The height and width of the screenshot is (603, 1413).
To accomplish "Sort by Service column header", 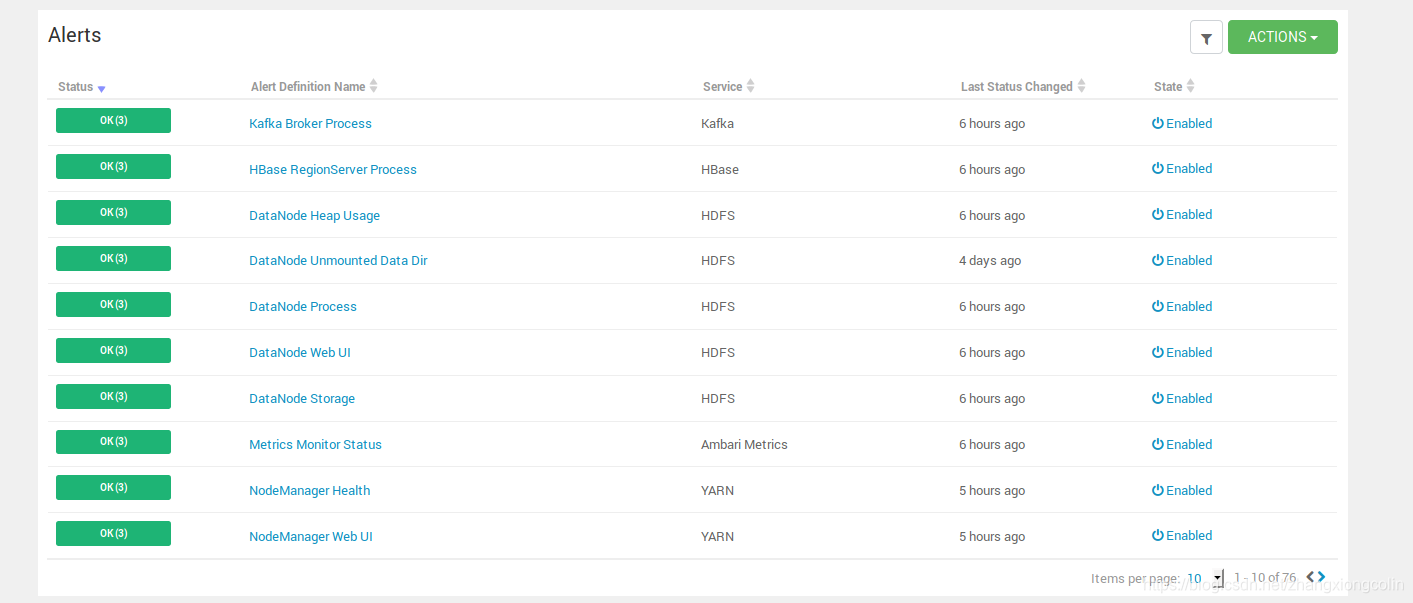I will tap(729, 87).
